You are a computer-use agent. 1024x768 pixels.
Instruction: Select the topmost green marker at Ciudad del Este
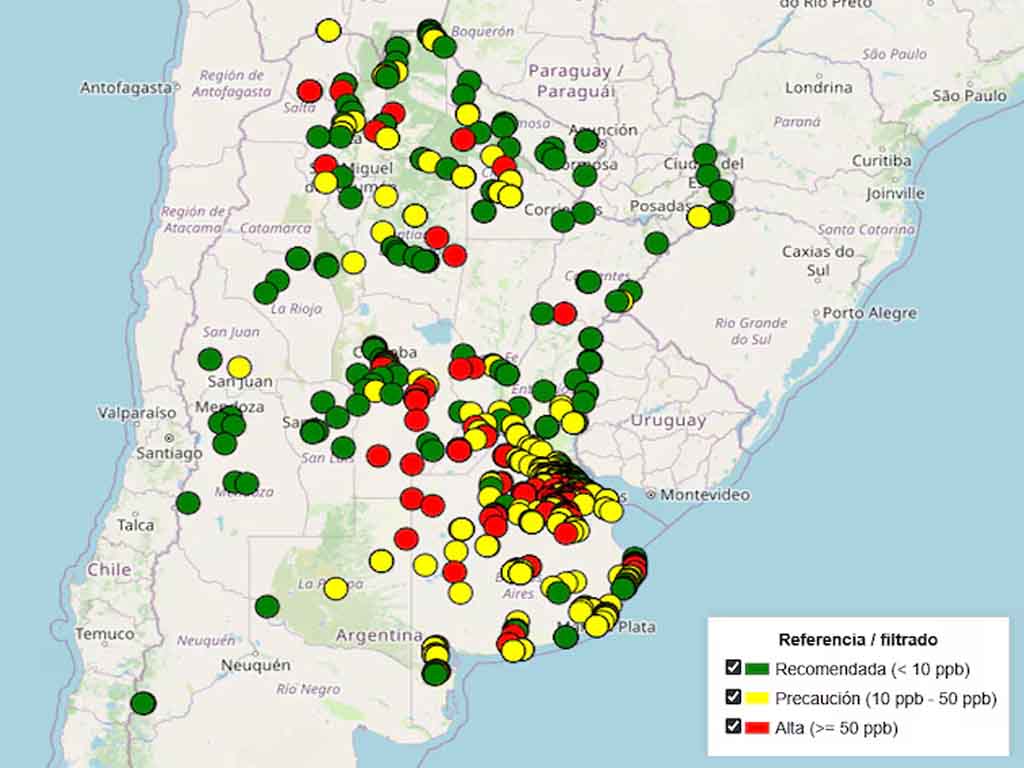pyautogui.click(x=705, y=155)
